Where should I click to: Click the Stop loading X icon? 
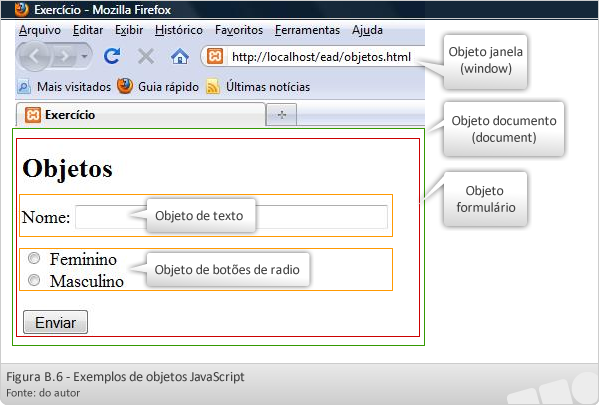146,57
